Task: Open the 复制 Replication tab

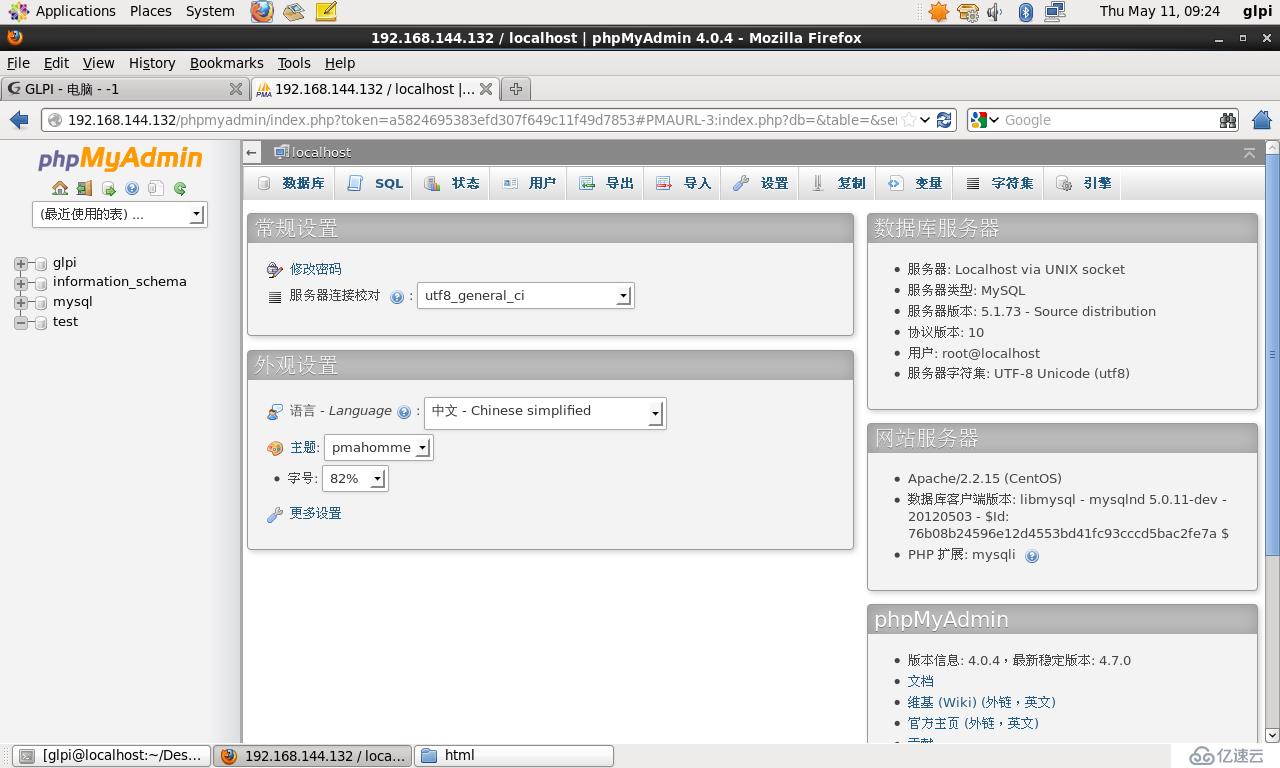Action: [837, 183]
